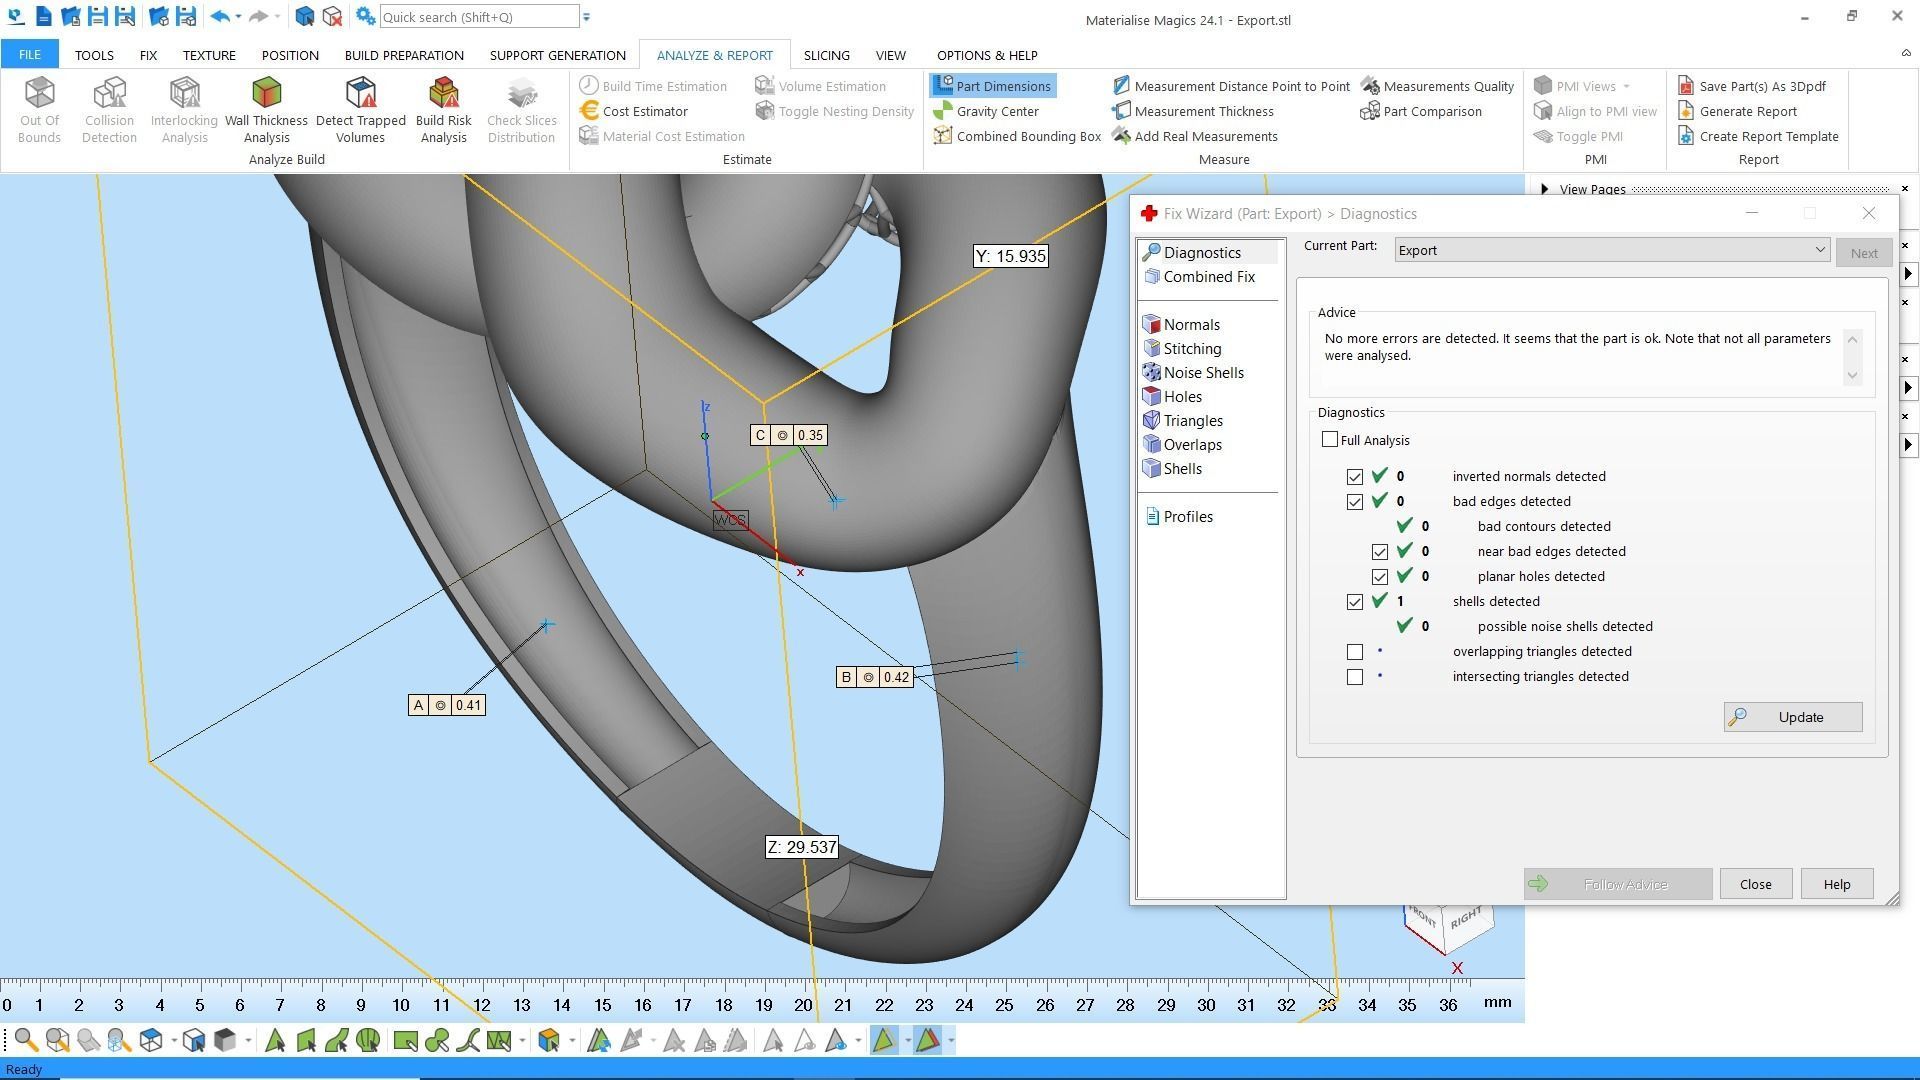Open dropdown after the highlighted green-red triangle icon
Viewport: 1920px width, 1080px height.
tap(950, 1041)
